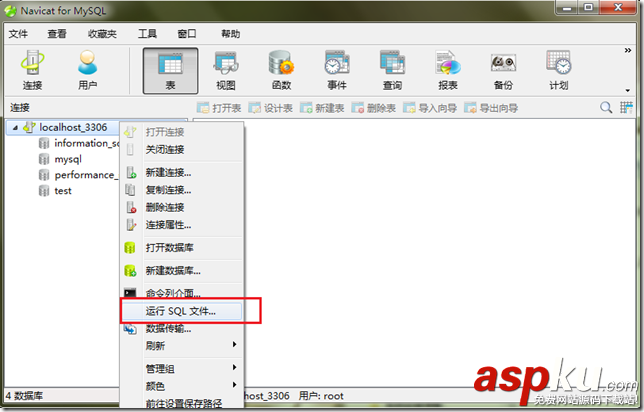Click the mysql database icon
Viewport: 644px width, 412px height.
click(x=44, y=159)
